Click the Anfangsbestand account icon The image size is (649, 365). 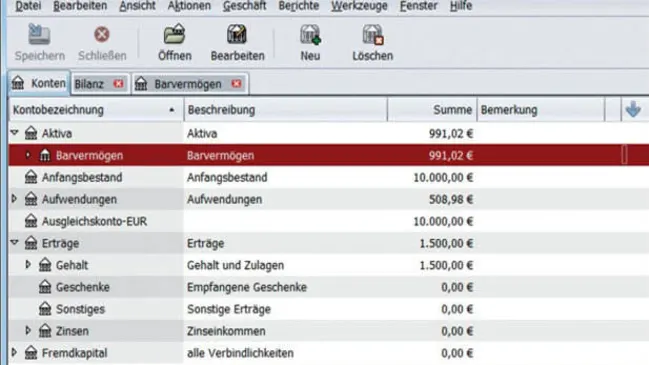point(31,177)
